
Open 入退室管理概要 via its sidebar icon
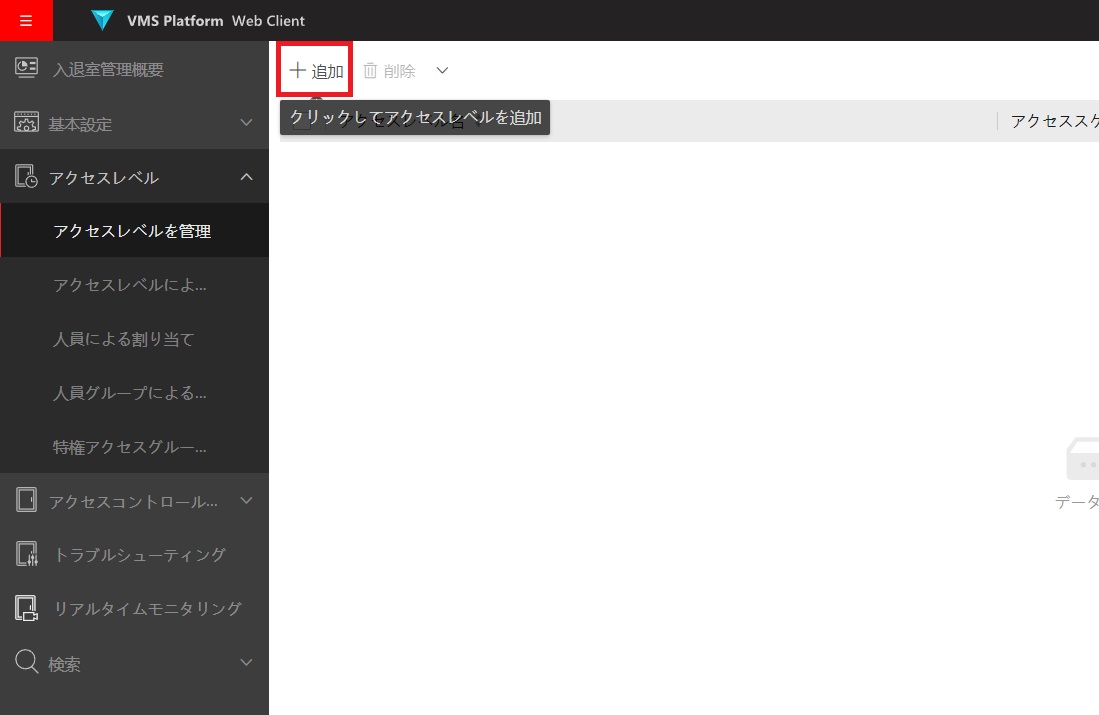point(26,68)
